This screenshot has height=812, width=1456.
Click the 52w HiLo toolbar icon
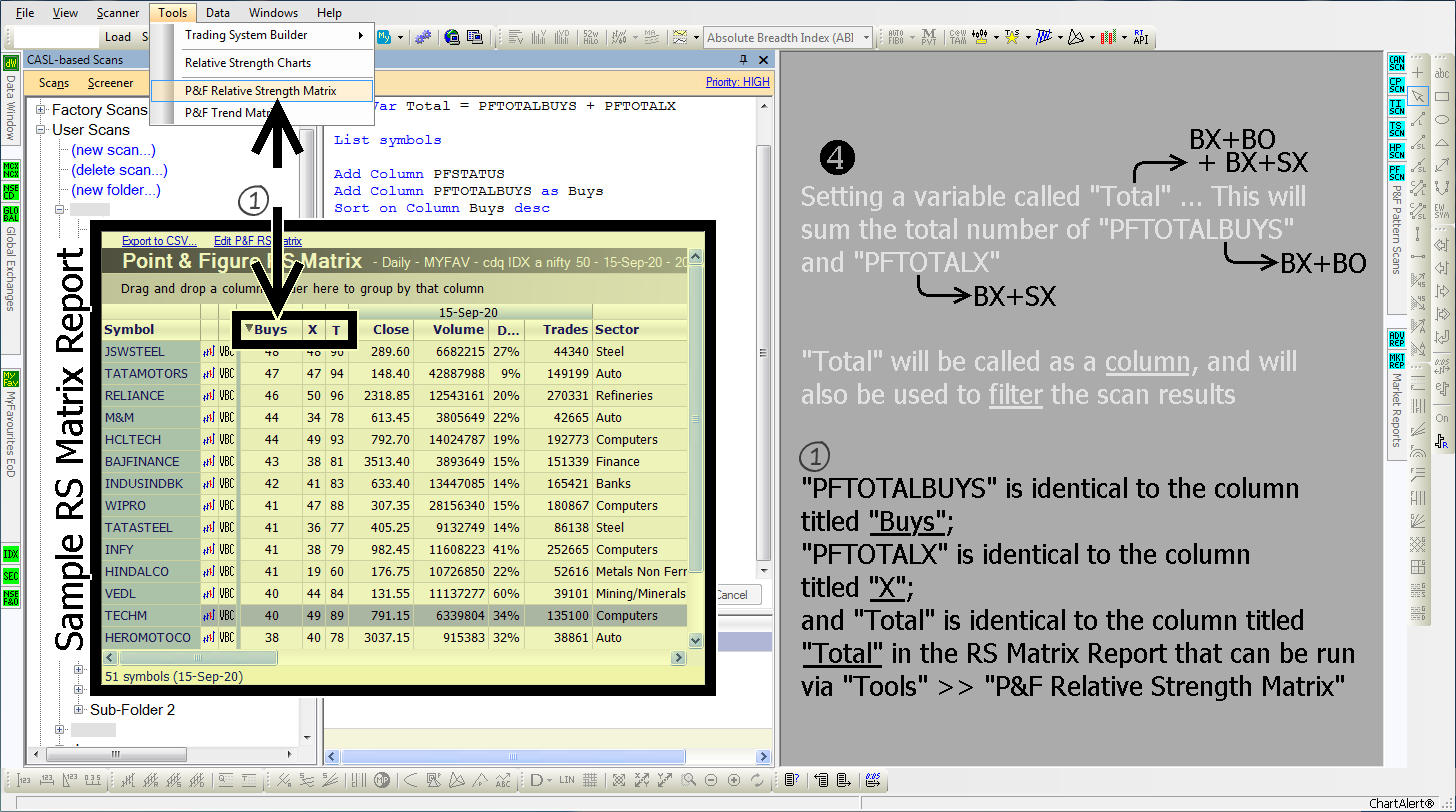(590, 37)
